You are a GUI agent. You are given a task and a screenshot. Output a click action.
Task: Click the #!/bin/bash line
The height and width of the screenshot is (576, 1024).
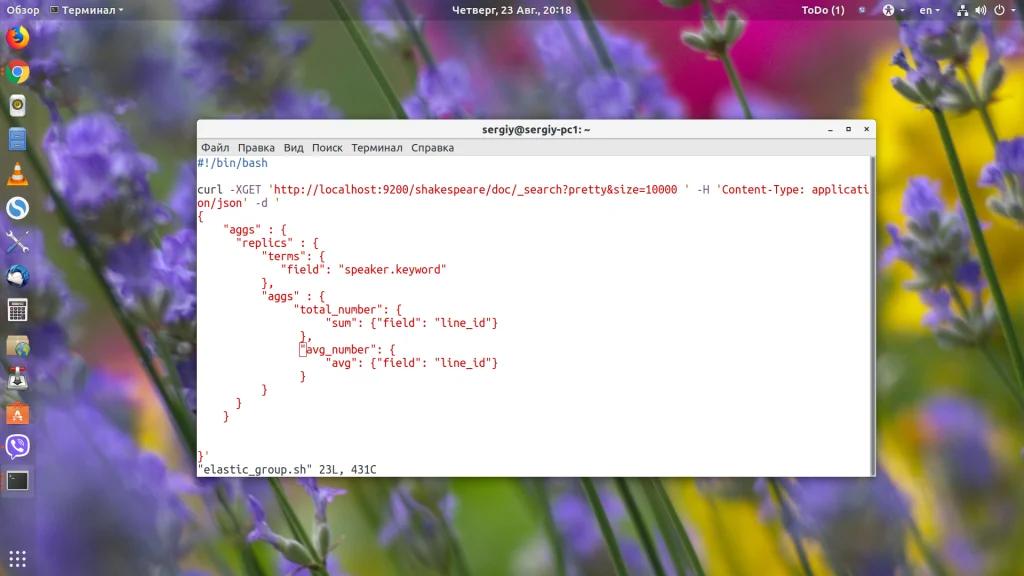232,163
